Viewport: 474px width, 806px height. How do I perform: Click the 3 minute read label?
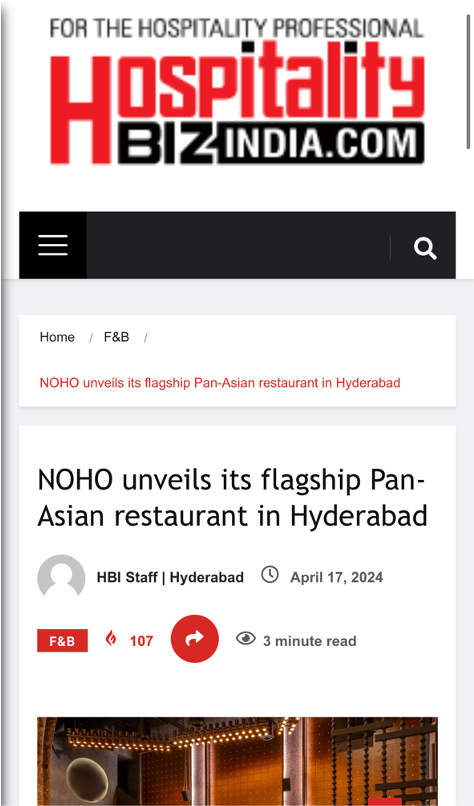point(310,641)
